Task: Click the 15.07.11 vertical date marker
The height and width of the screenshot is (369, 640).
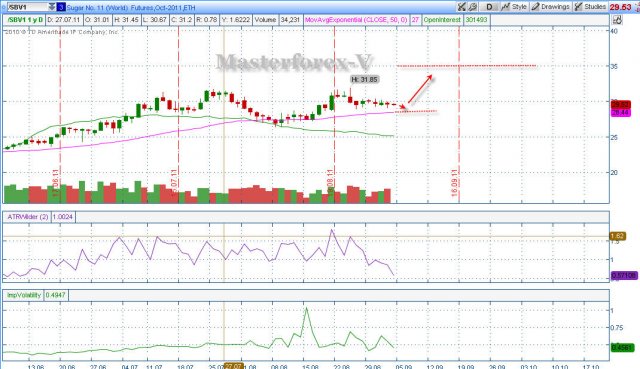Action: click(174, 183)
